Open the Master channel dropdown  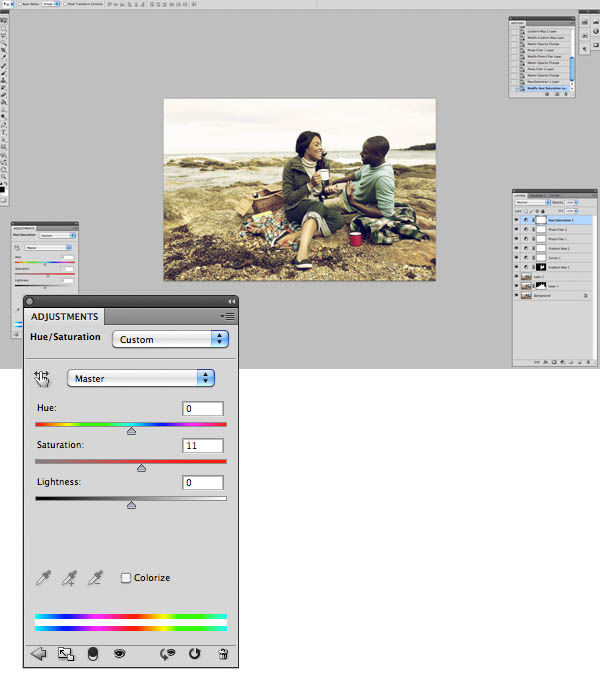point(141,378)
